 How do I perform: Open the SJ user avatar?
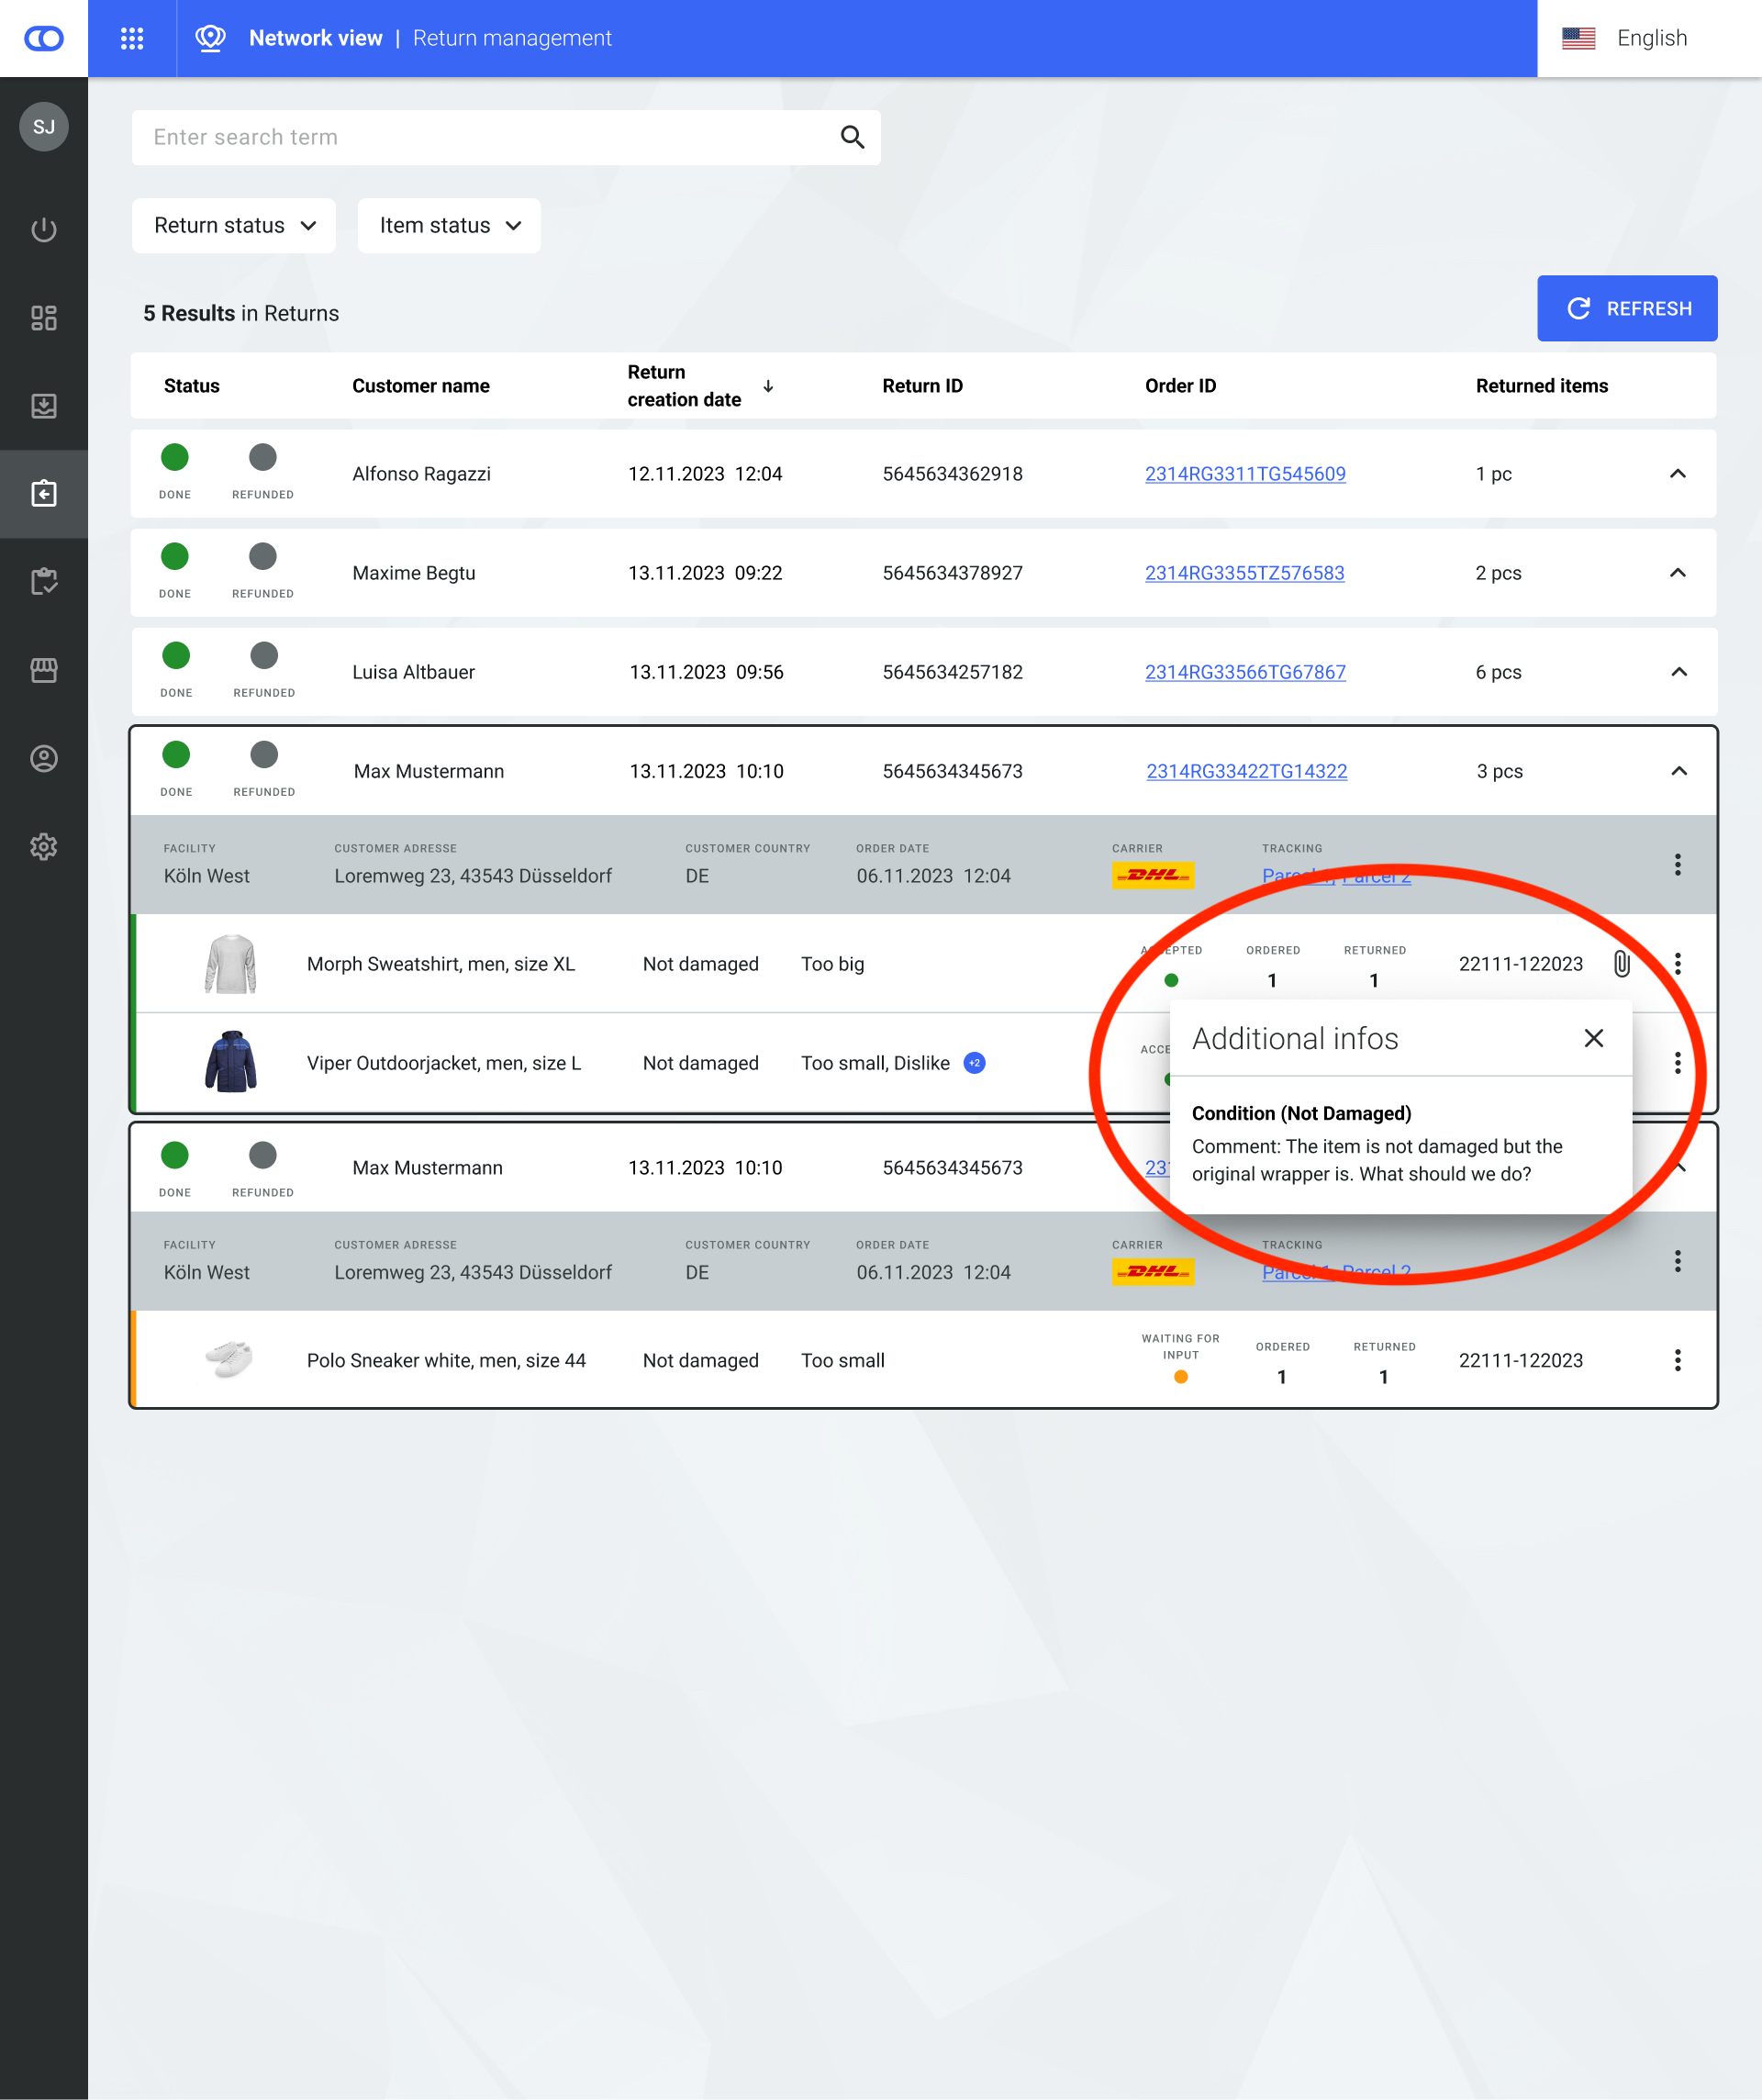pos(43,127)
